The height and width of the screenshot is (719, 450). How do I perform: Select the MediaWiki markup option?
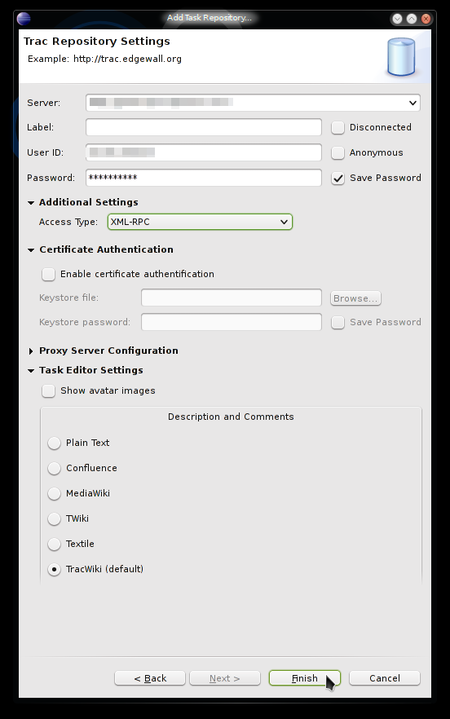click(54, 493)
